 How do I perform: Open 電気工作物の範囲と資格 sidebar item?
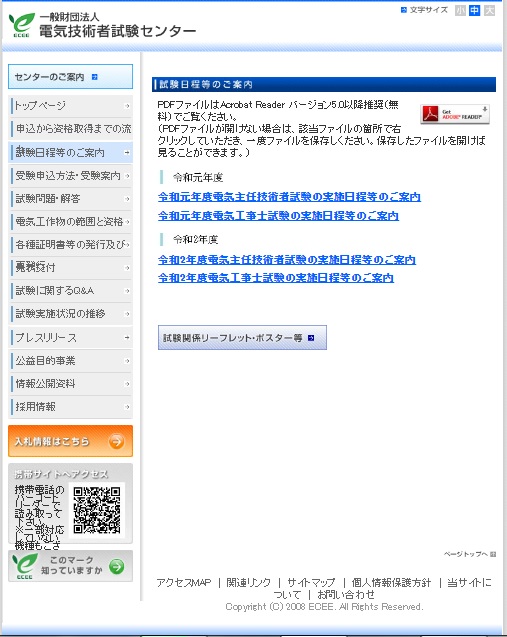(x=70, y=221)
